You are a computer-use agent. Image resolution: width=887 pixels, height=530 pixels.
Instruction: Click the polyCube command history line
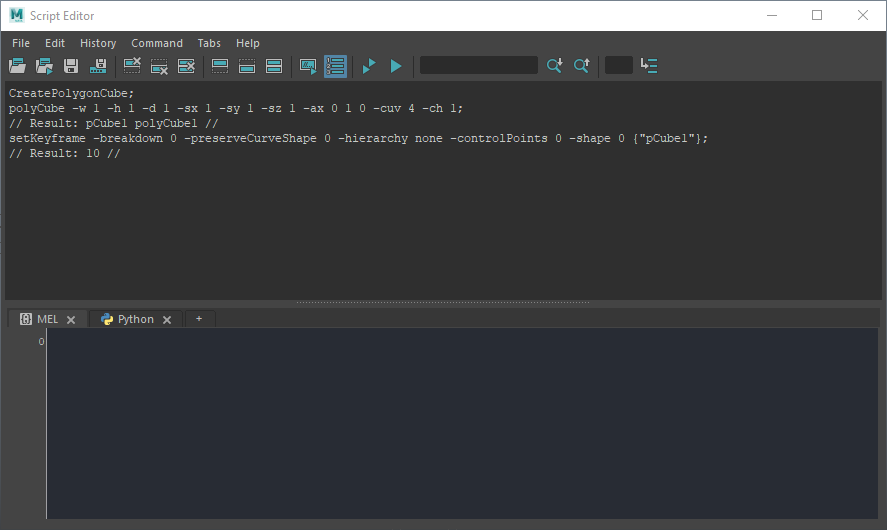[x=236, y=109]
